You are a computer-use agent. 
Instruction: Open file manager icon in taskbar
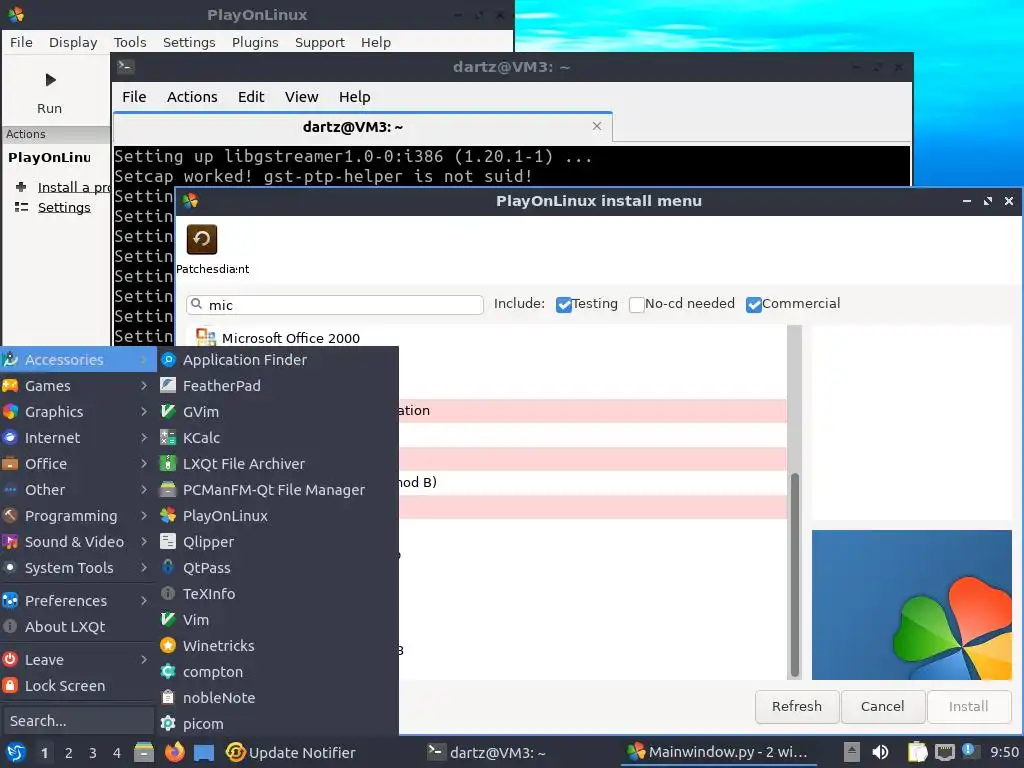(x=144, y=753)
